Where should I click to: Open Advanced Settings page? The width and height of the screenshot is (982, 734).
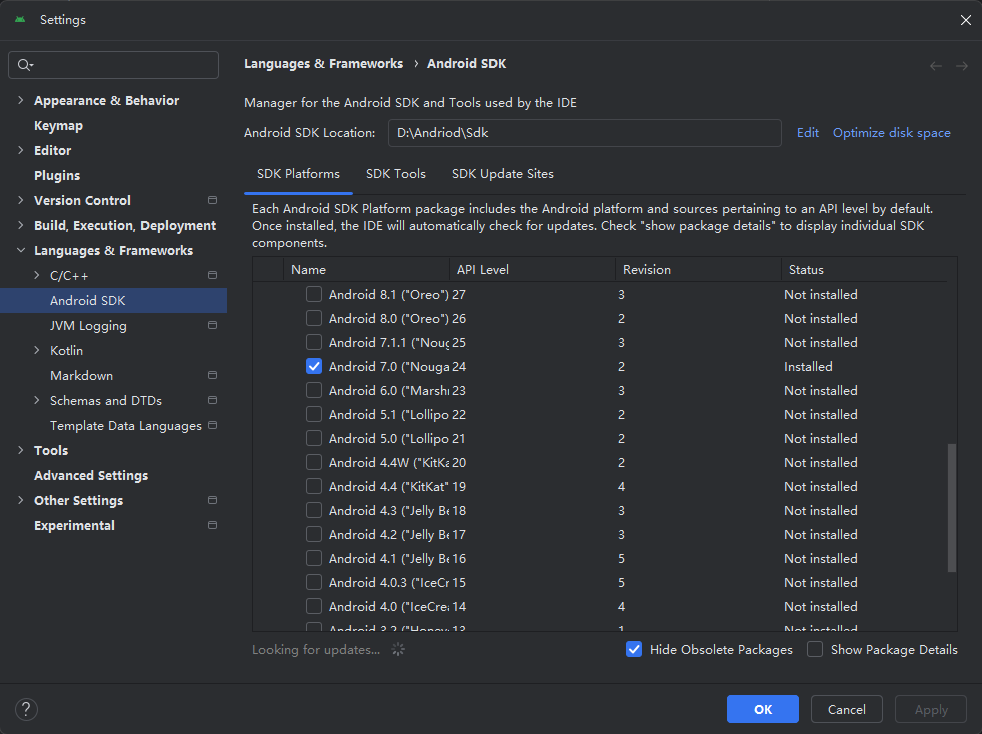[x=91, y=475]
